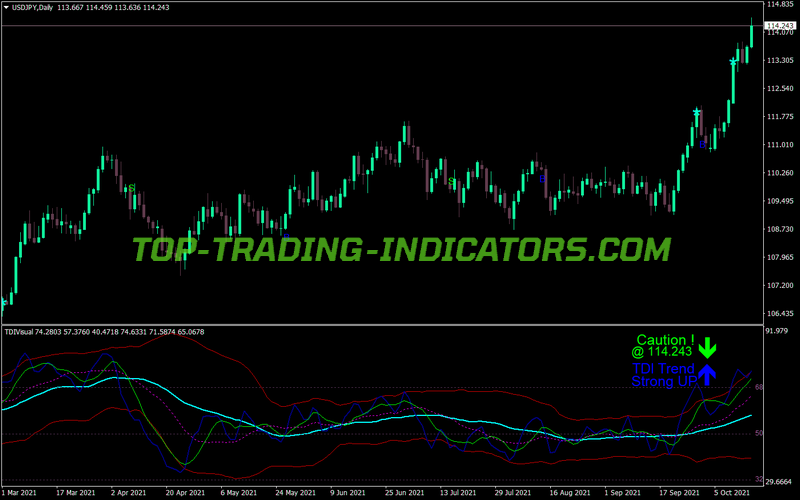Click the '17 Mar 2021' date label
The image size is (800, 500).
[x=76, y=493]
